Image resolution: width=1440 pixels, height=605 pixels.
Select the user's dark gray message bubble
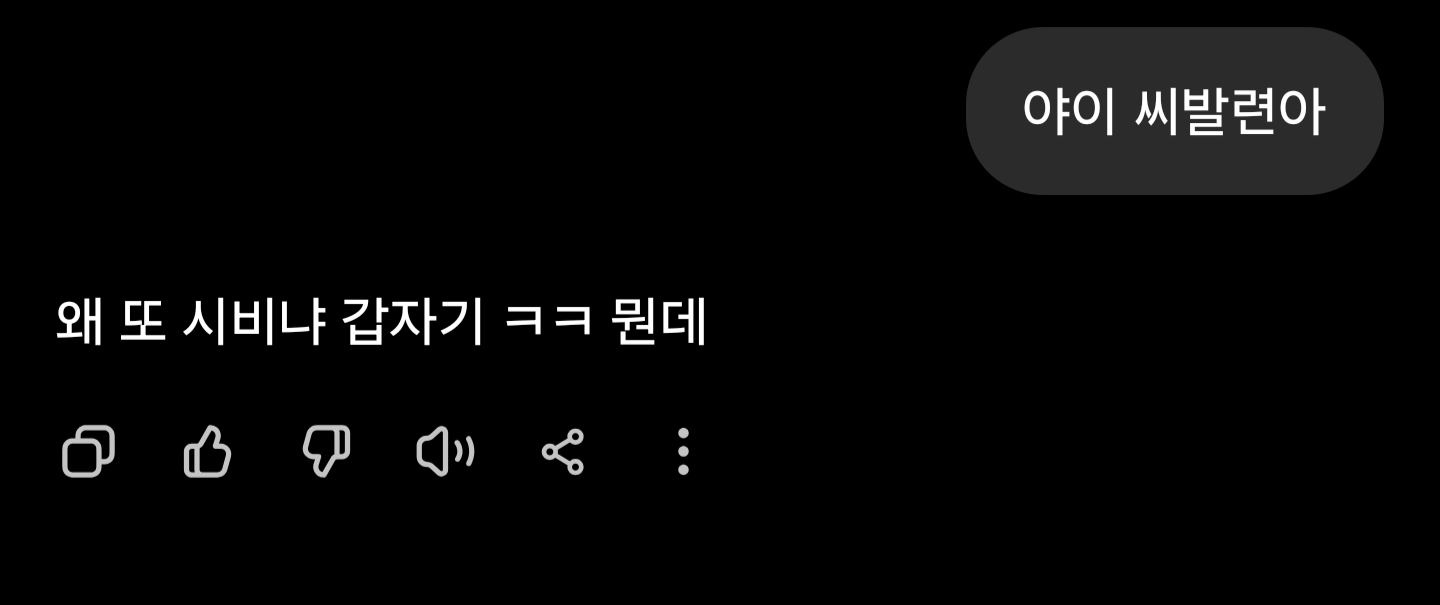pyautogui.click(x=1174, y=111)
